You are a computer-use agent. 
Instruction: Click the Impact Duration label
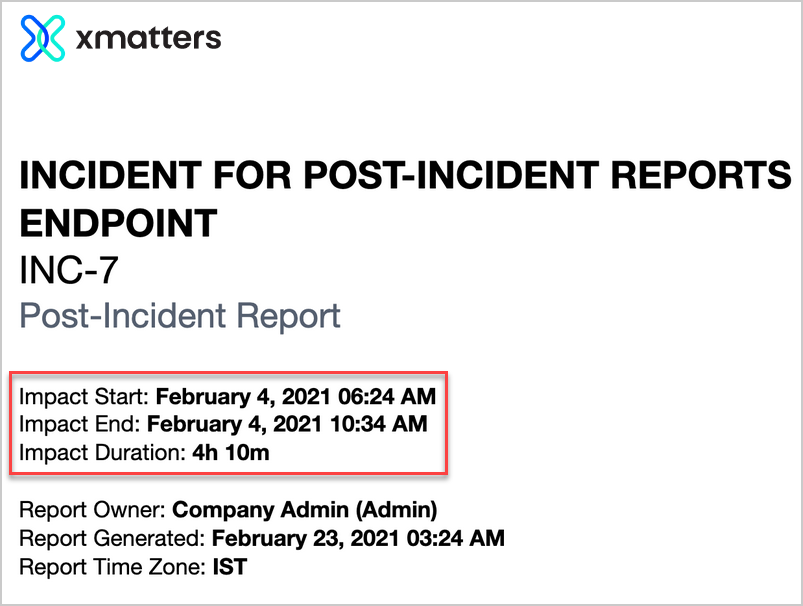click(x=102, y=453)
